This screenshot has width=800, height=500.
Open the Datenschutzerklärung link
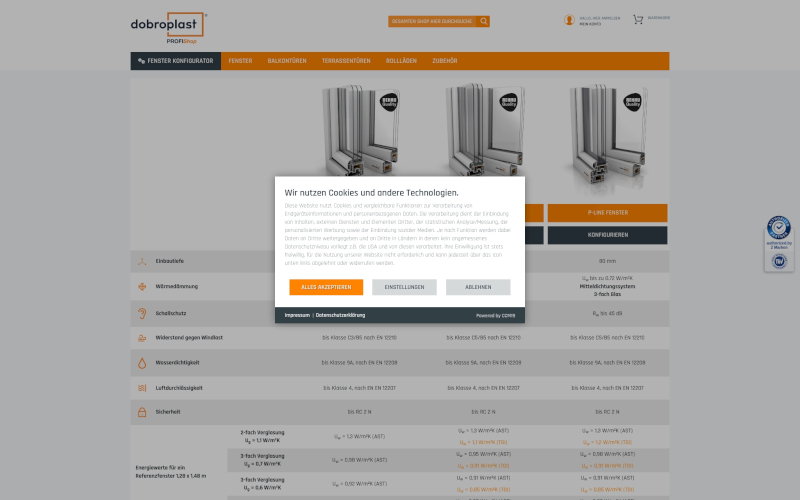coord(341,315)
